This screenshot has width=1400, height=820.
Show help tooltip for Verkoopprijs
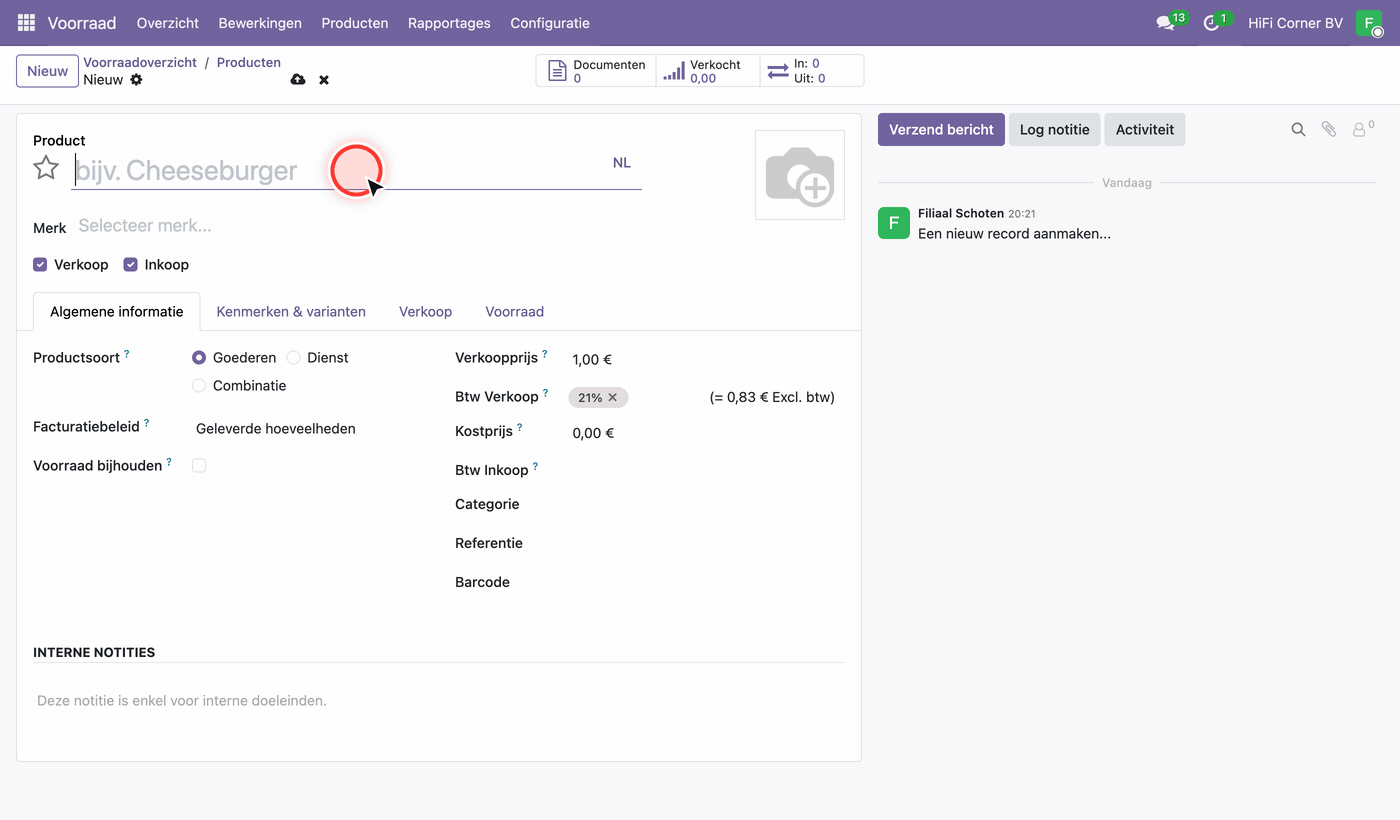click(545, 354)
